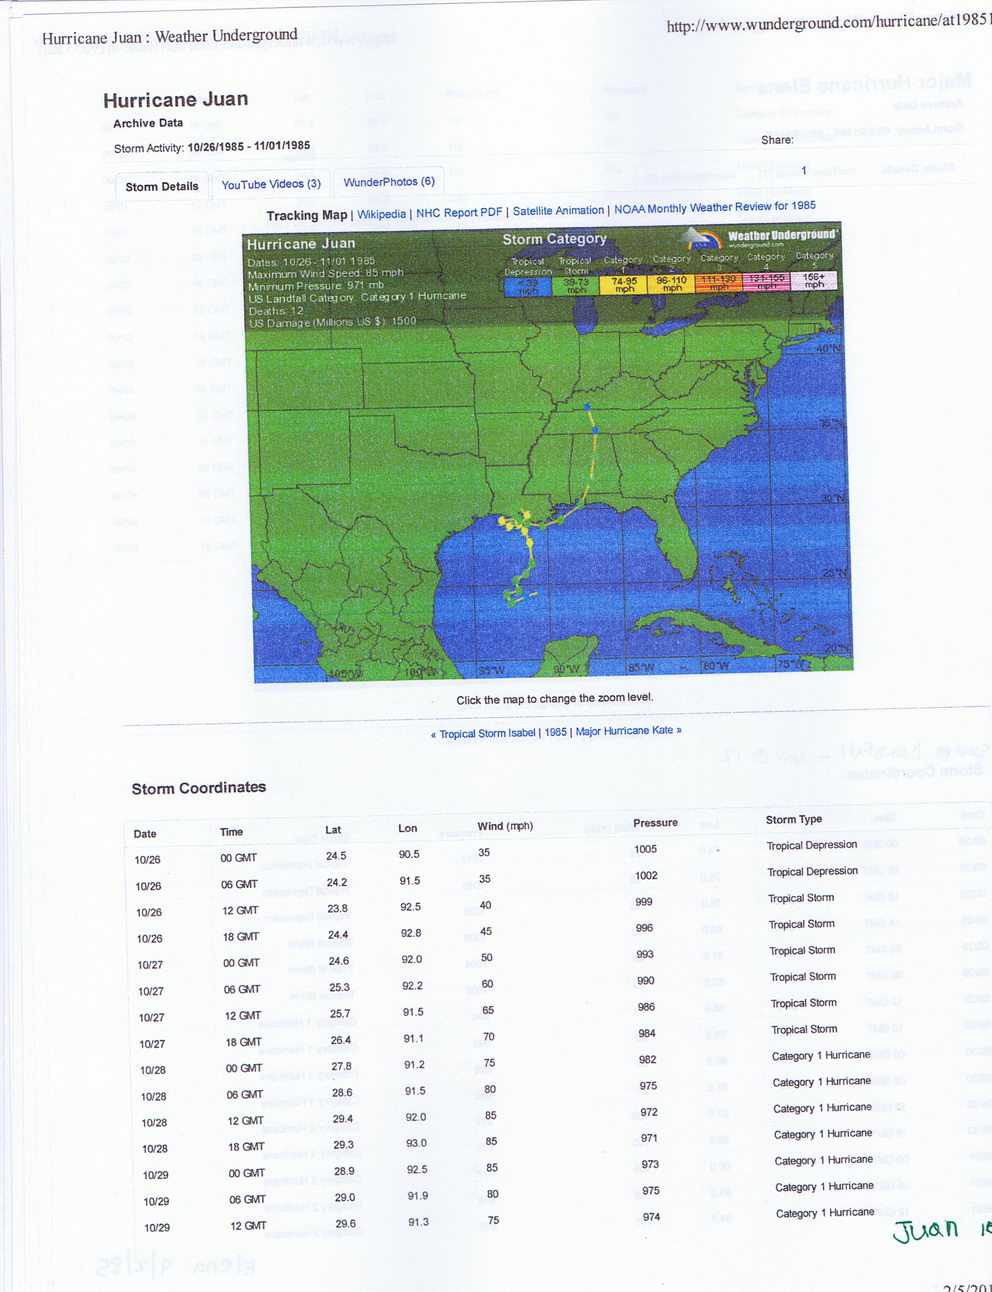992x1292 pixels.
Task: Click the 156+ mph Category 5 swatch
Action: point(814,281)
